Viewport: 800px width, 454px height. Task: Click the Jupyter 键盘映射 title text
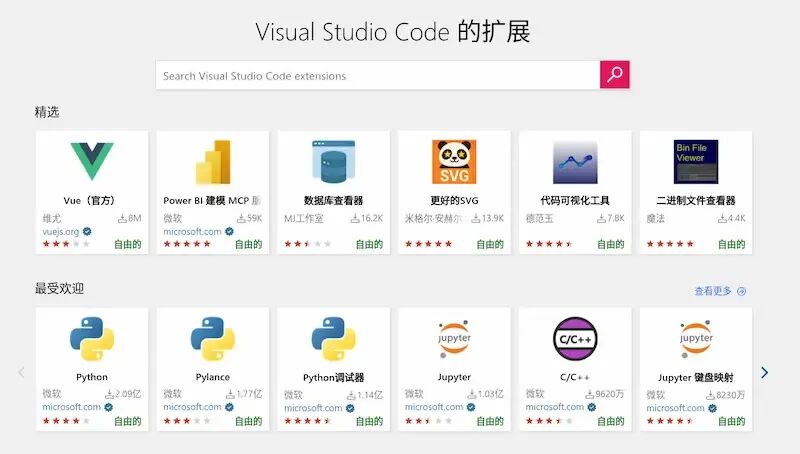[696, 377]
